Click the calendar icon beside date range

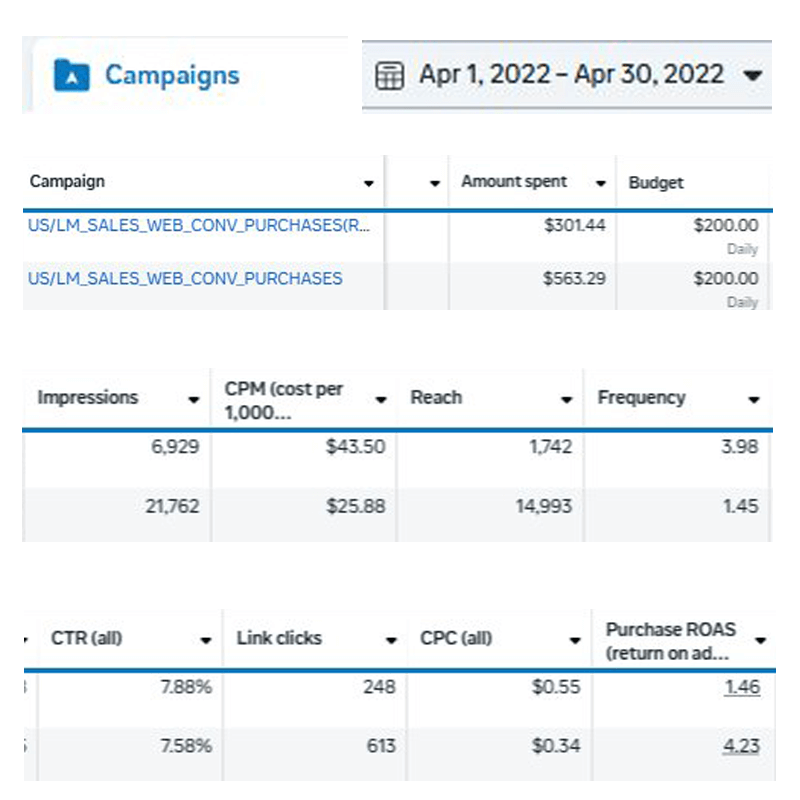point(389,75)
